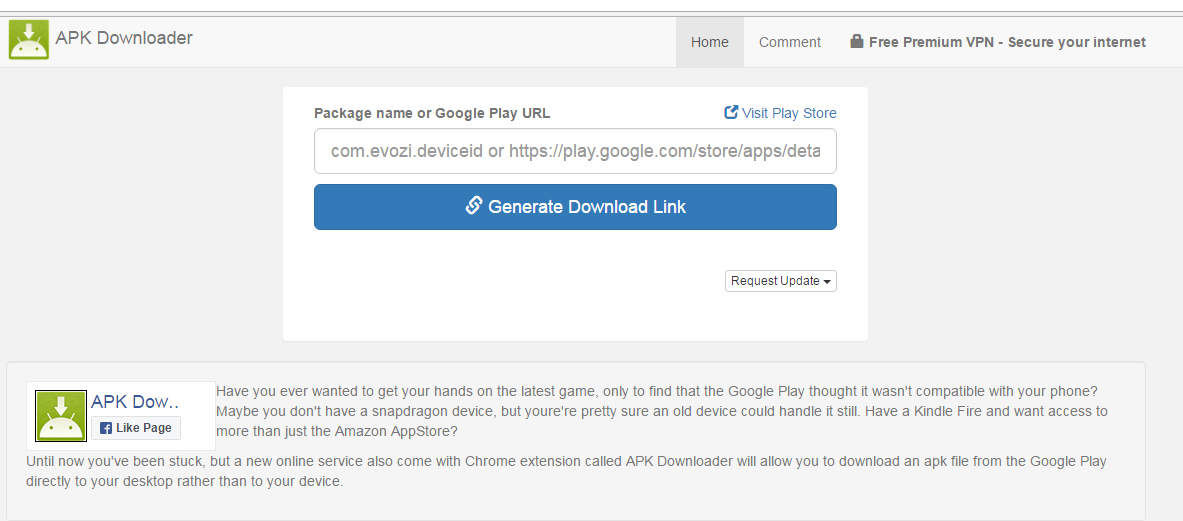Screen dimensions: 1183x521
Task: Click the "Package name or Google Play URL" label
Action: click(432, 113)
